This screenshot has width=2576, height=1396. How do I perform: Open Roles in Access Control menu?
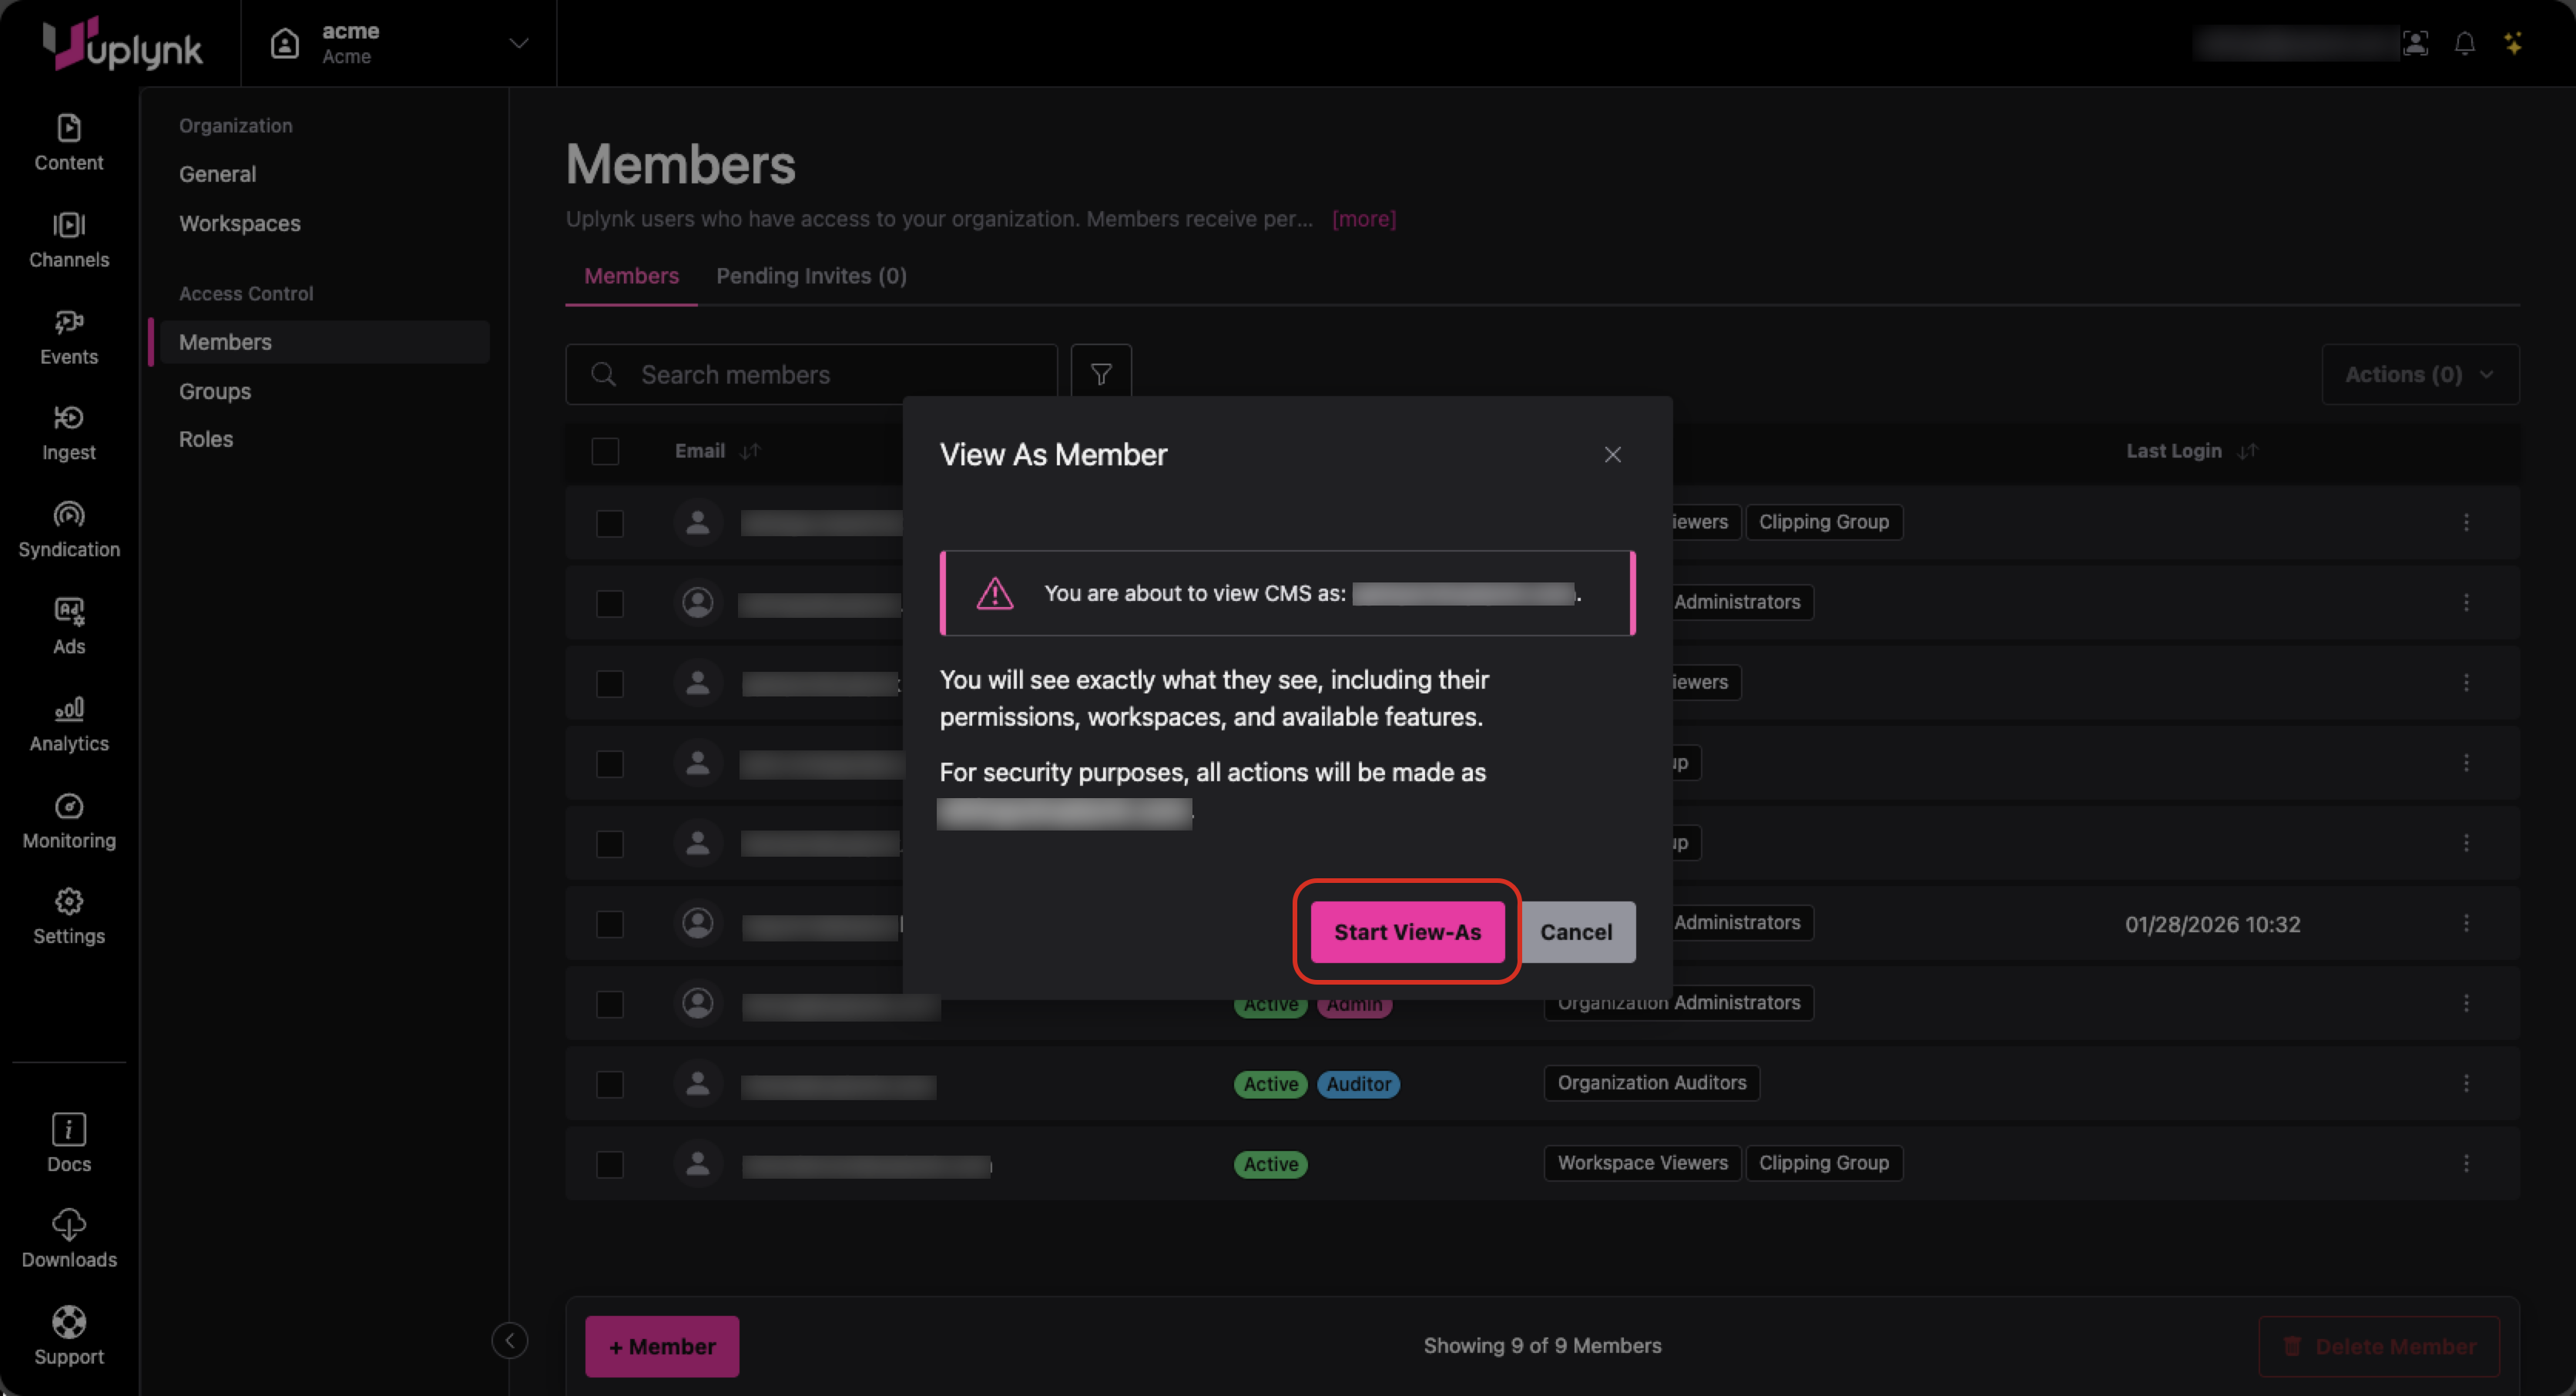205,439
